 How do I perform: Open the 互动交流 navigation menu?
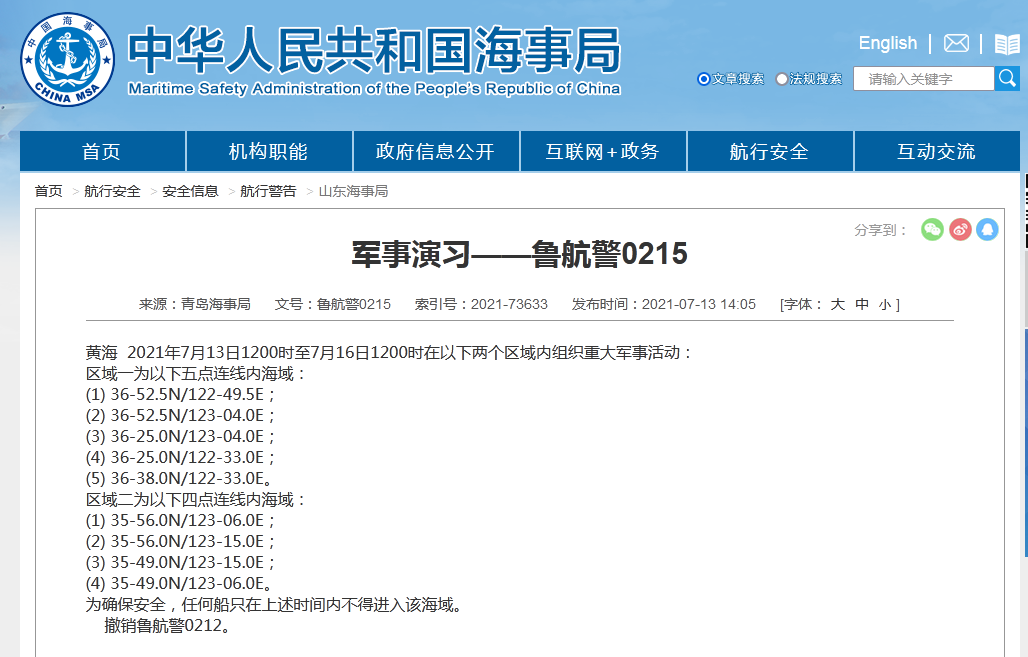936,152
